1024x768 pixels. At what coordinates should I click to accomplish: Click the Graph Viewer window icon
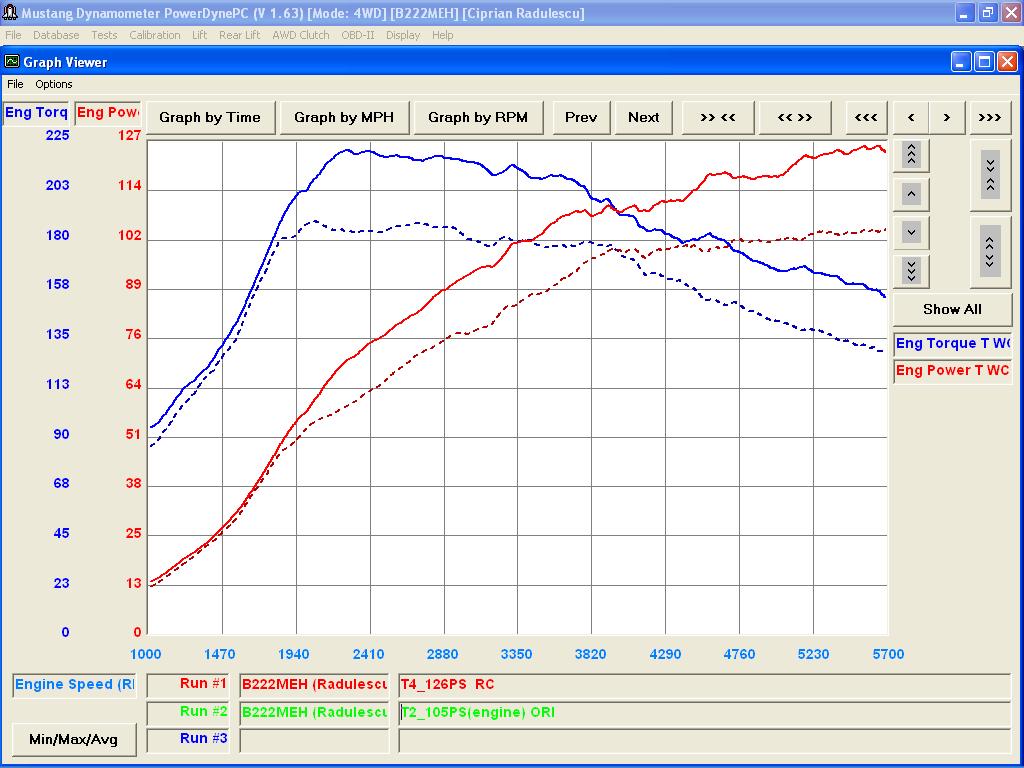(12, 61)
